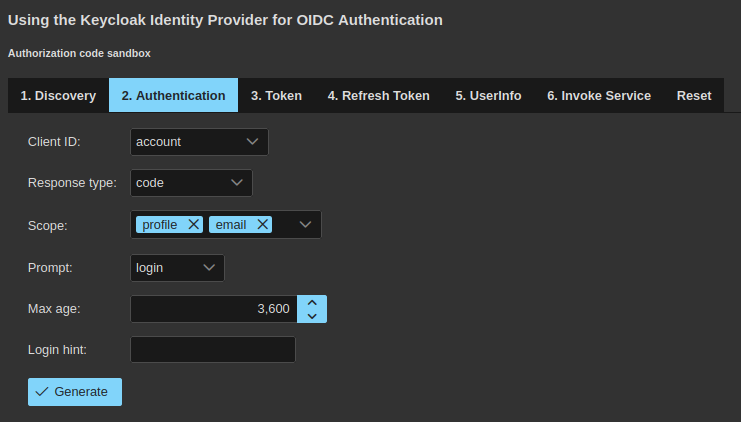741x422 pixels.
Task: Switch to the 5. UserInfo tab
Action: tap(488, 95)
